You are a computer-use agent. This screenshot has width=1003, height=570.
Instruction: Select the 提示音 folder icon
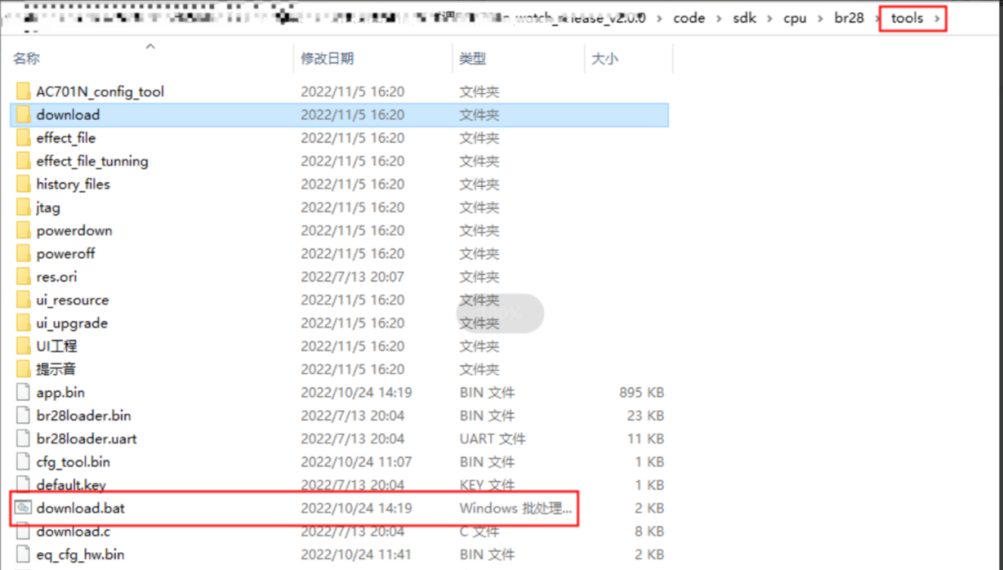(23, 369)
